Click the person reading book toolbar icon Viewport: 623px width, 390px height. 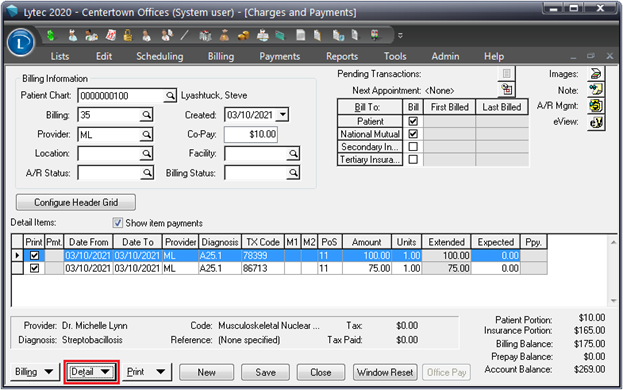(x=262, y=36)
